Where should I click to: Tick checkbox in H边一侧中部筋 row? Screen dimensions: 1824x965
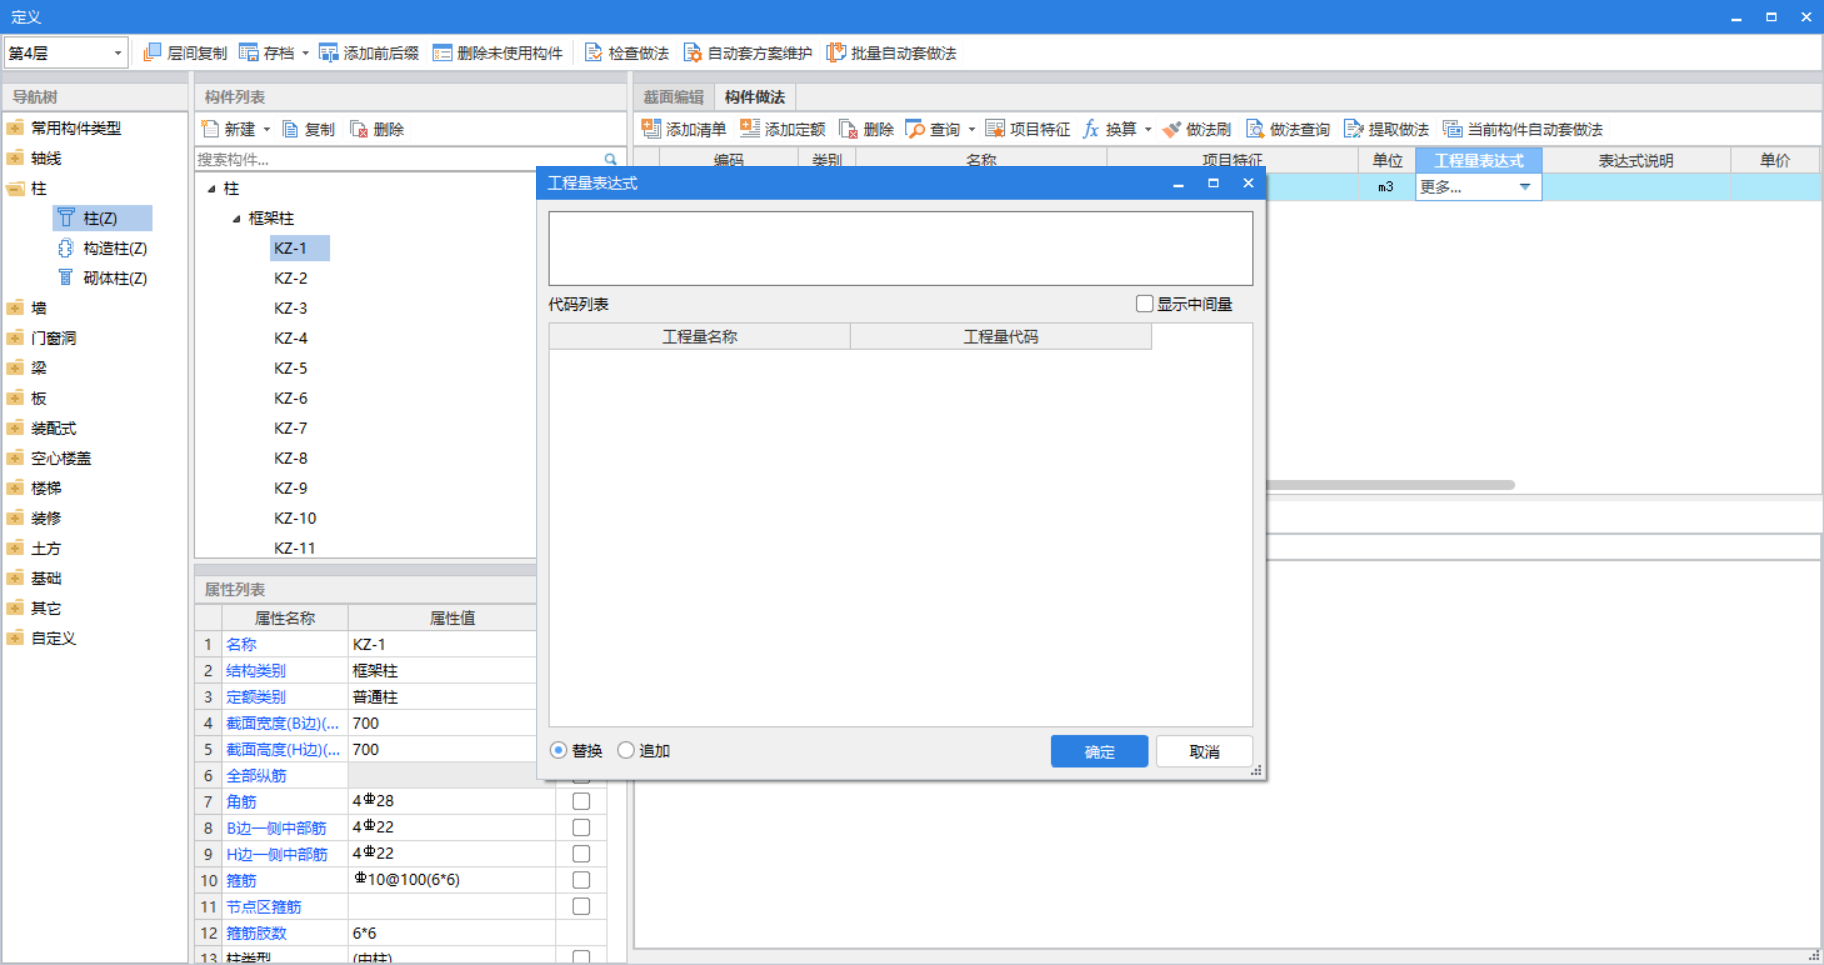tap(581, 854)
